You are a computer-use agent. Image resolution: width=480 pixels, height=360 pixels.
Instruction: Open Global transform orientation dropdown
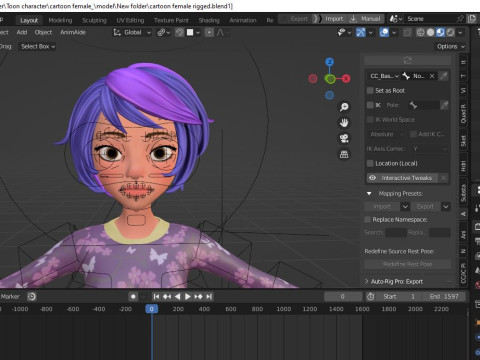133,32
